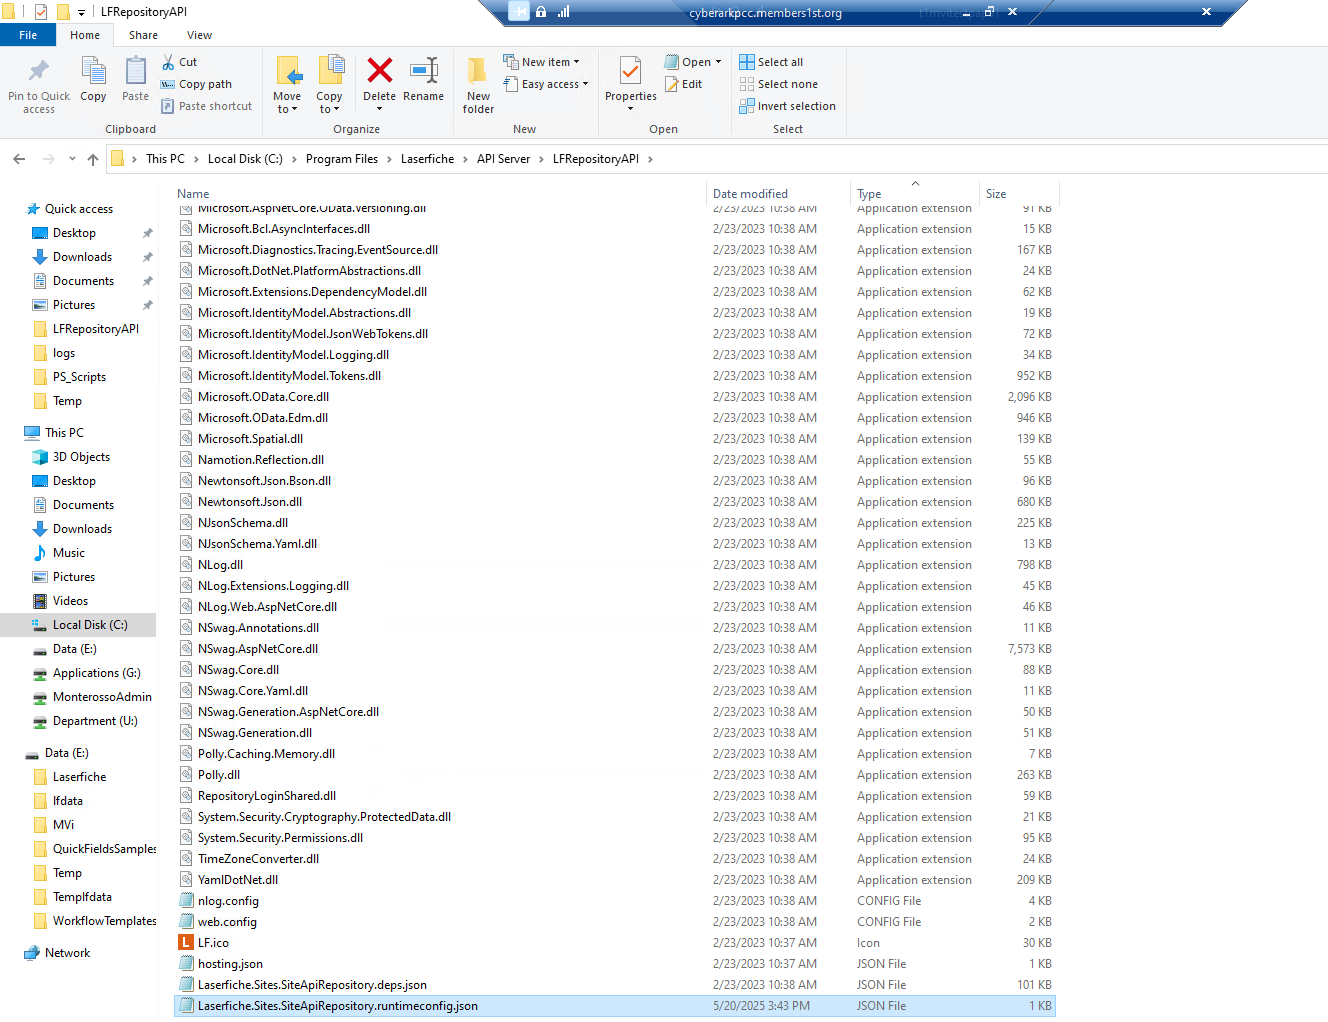Cut the selected file
The width and height of the screenshot is (1328, 1022).
(x=180, y=62)
